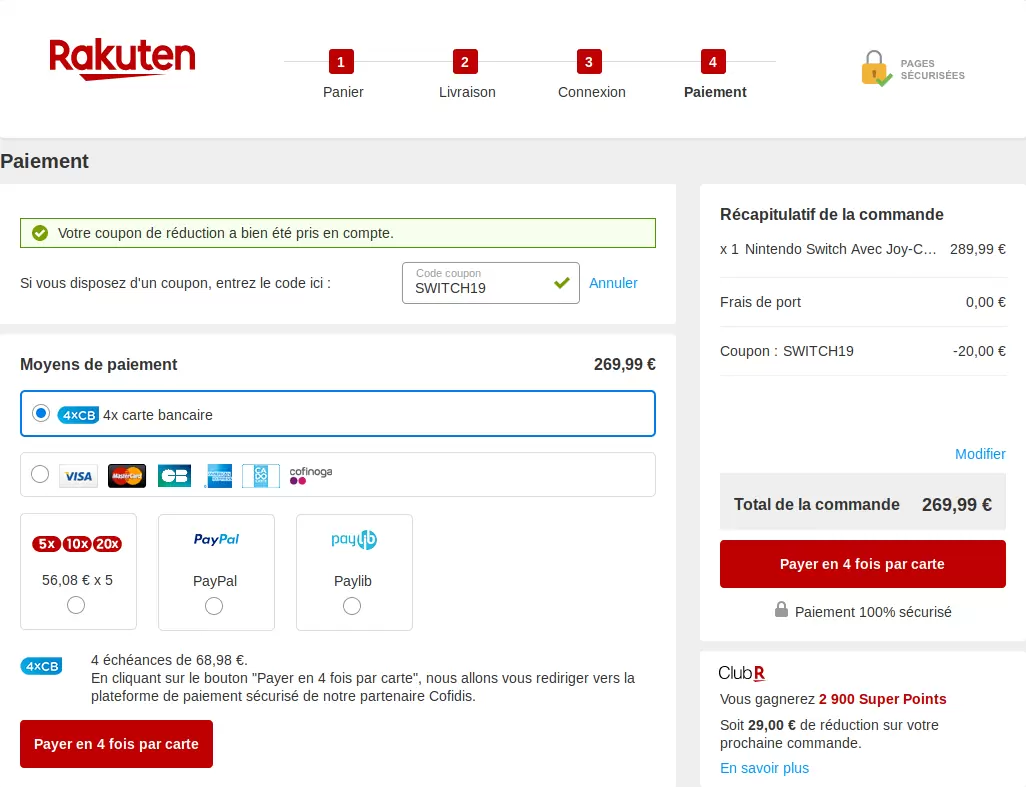Choose the PayPal radio button

tap(214, 606)
